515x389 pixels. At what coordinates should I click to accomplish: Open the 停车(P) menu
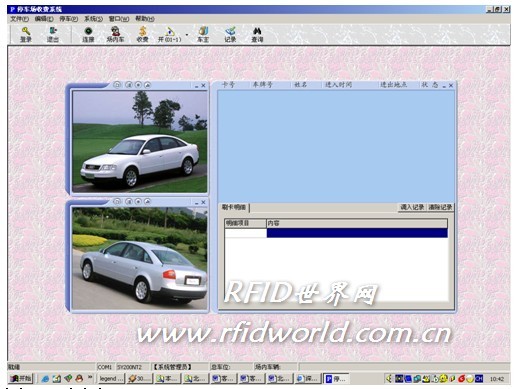69,19
